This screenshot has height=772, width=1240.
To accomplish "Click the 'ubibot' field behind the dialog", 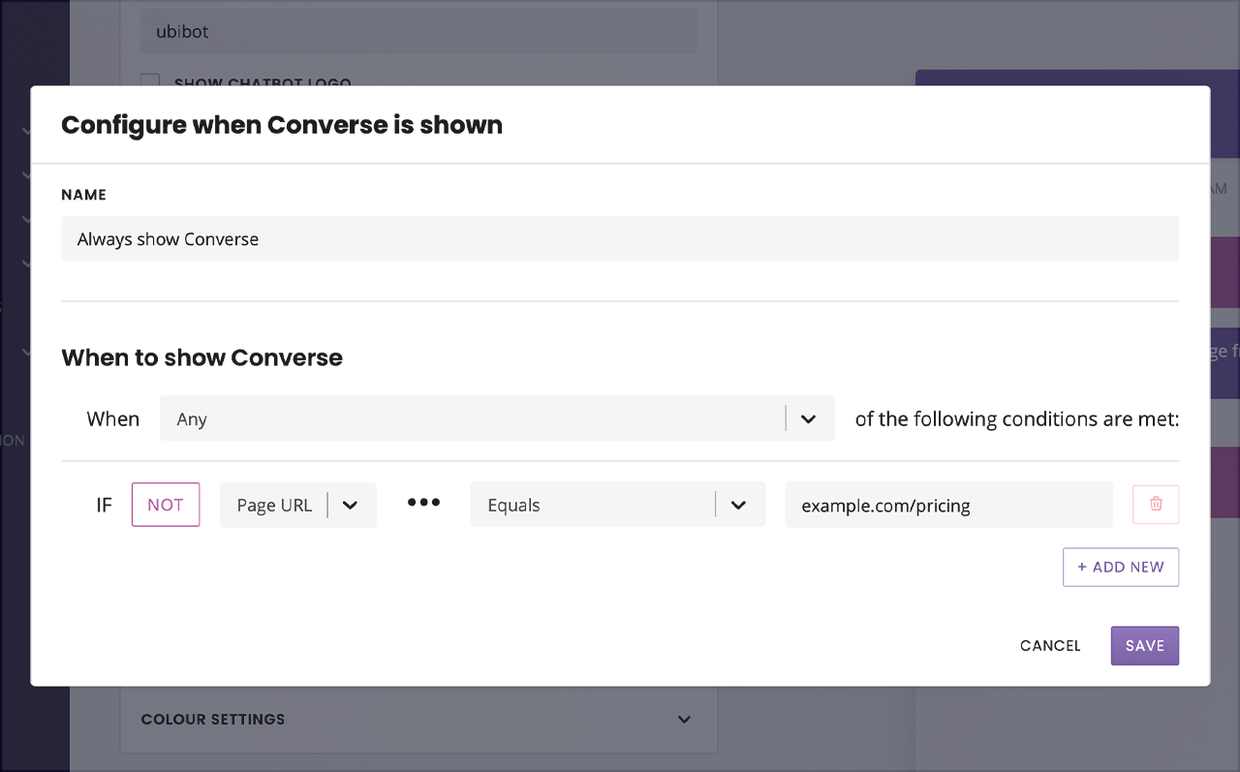I will [x=418, y=31].
